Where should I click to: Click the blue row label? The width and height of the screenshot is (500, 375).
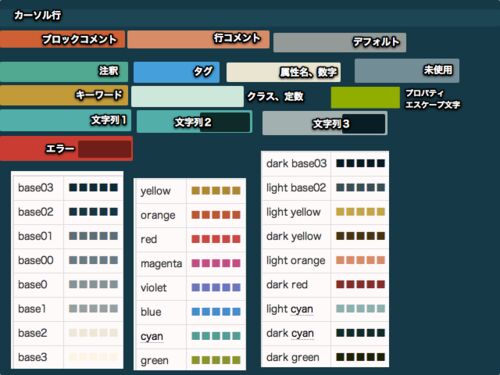(x=151, y=312)
